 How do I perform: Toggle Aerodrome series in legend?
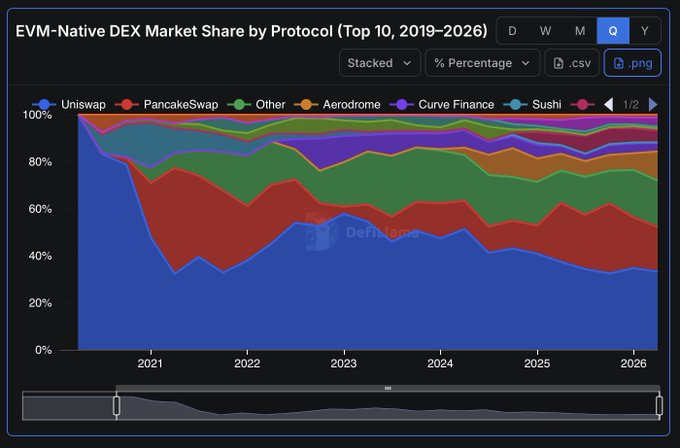[x=337, y=105]
